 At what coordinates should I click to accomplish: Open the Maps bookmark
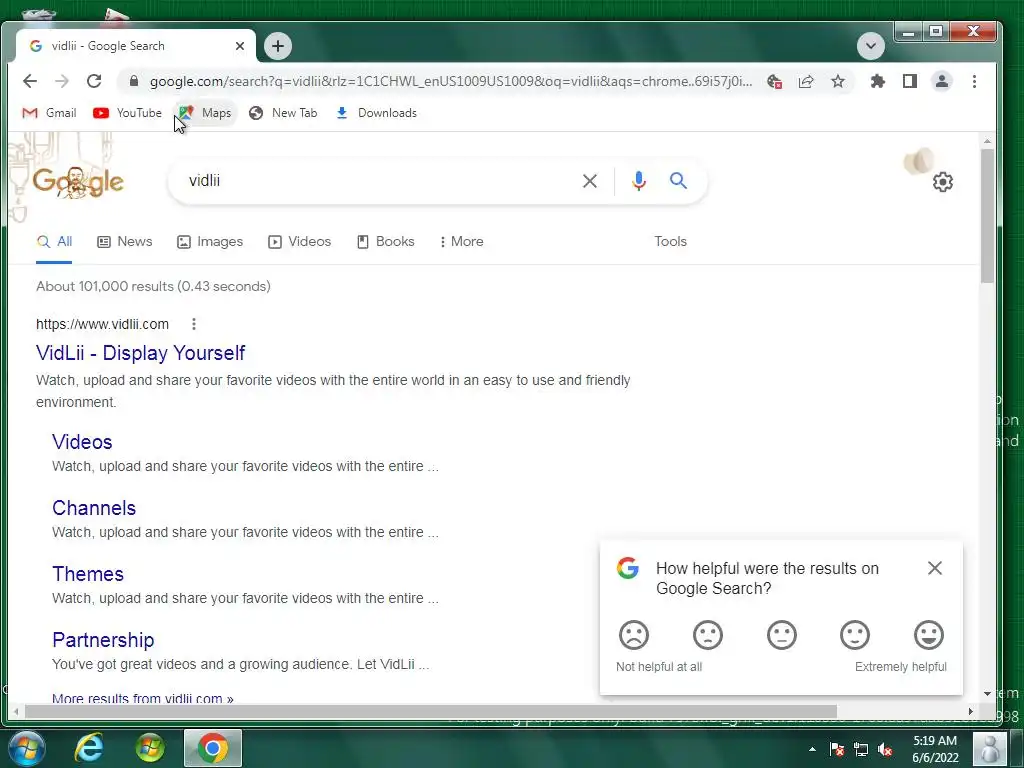[205, 113]
